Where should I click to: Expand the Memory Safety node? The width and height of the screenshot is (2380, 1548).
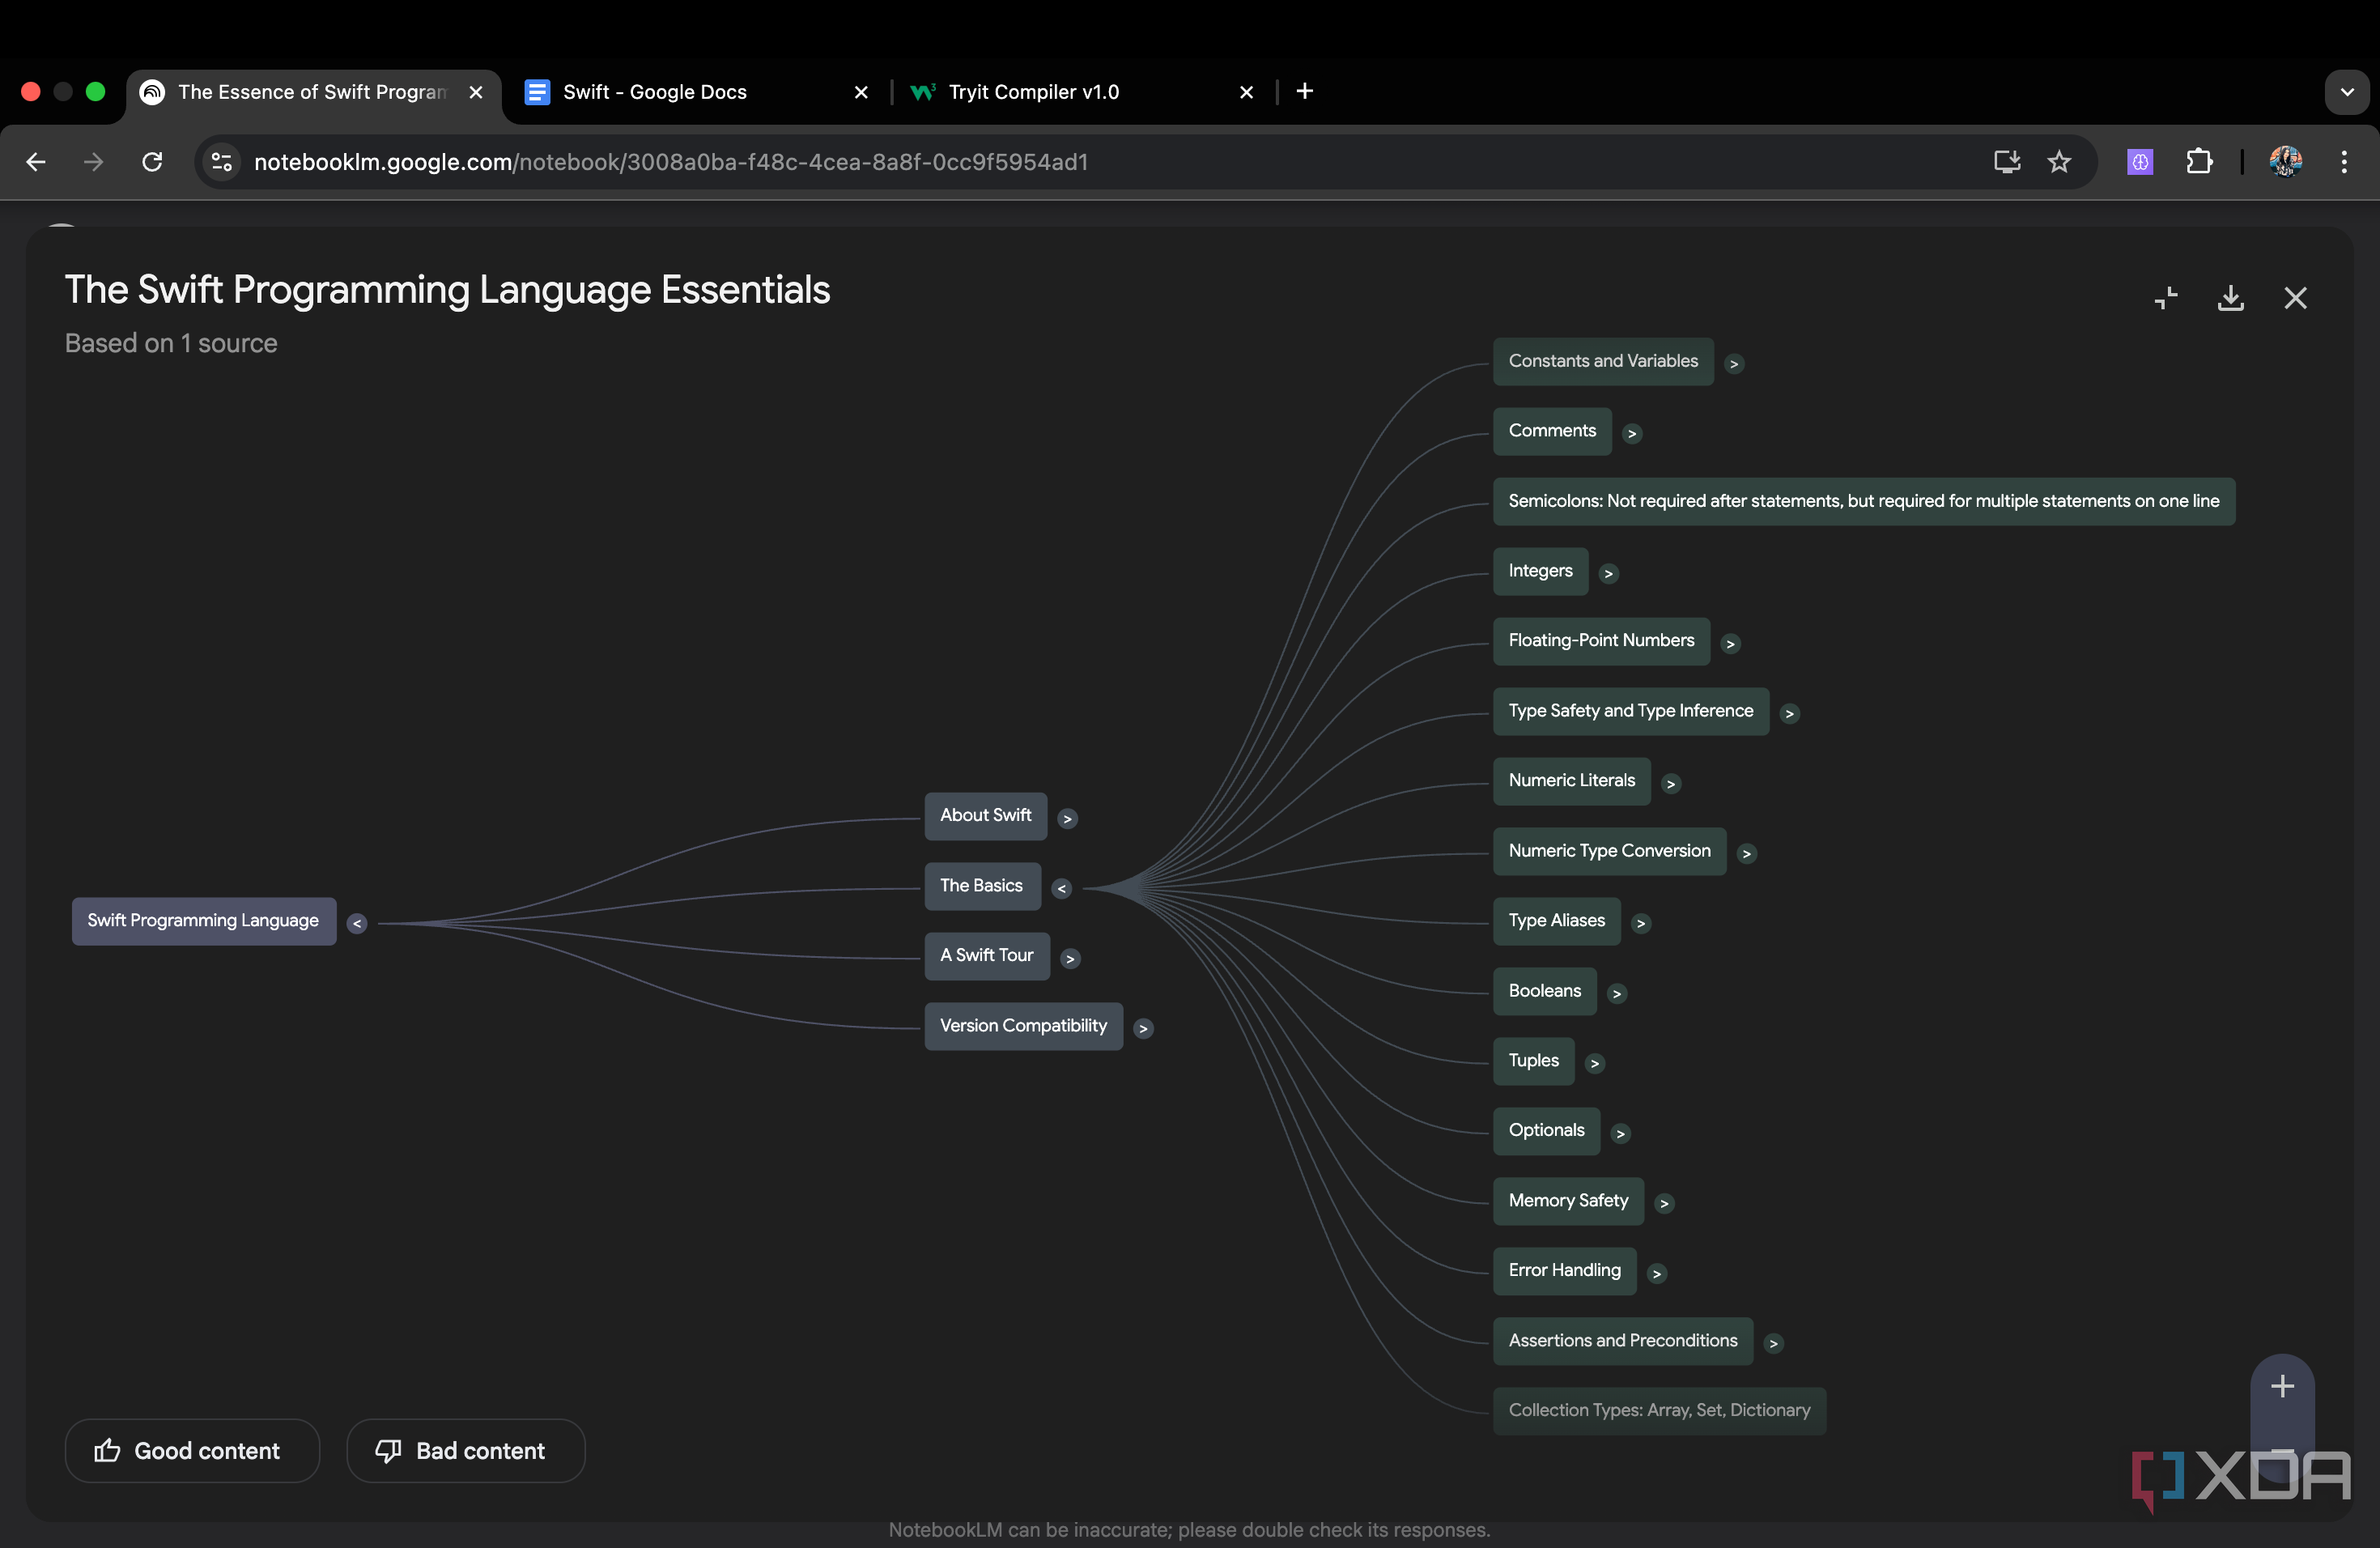pos(1664,1202)
